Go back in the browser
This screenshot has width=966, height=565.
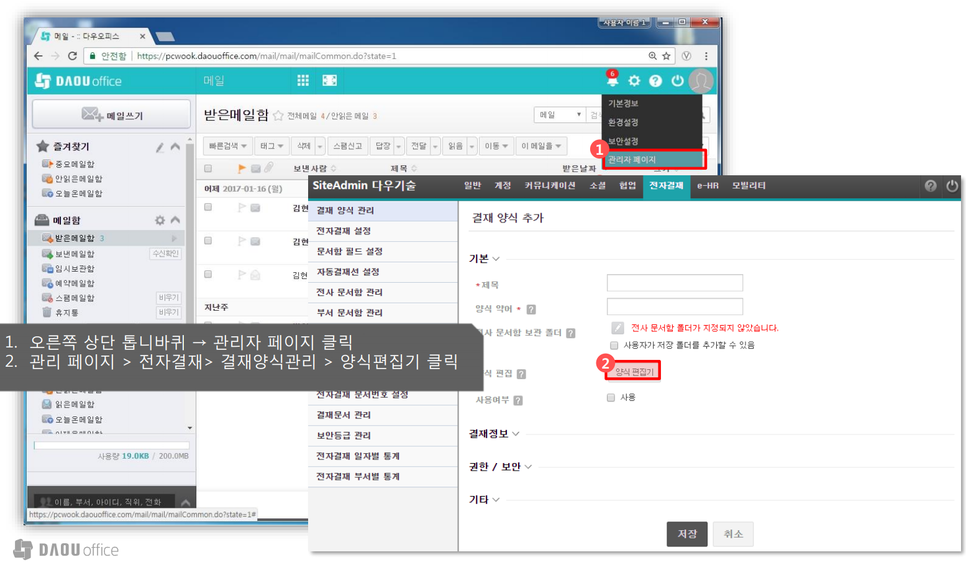point(38,56)
